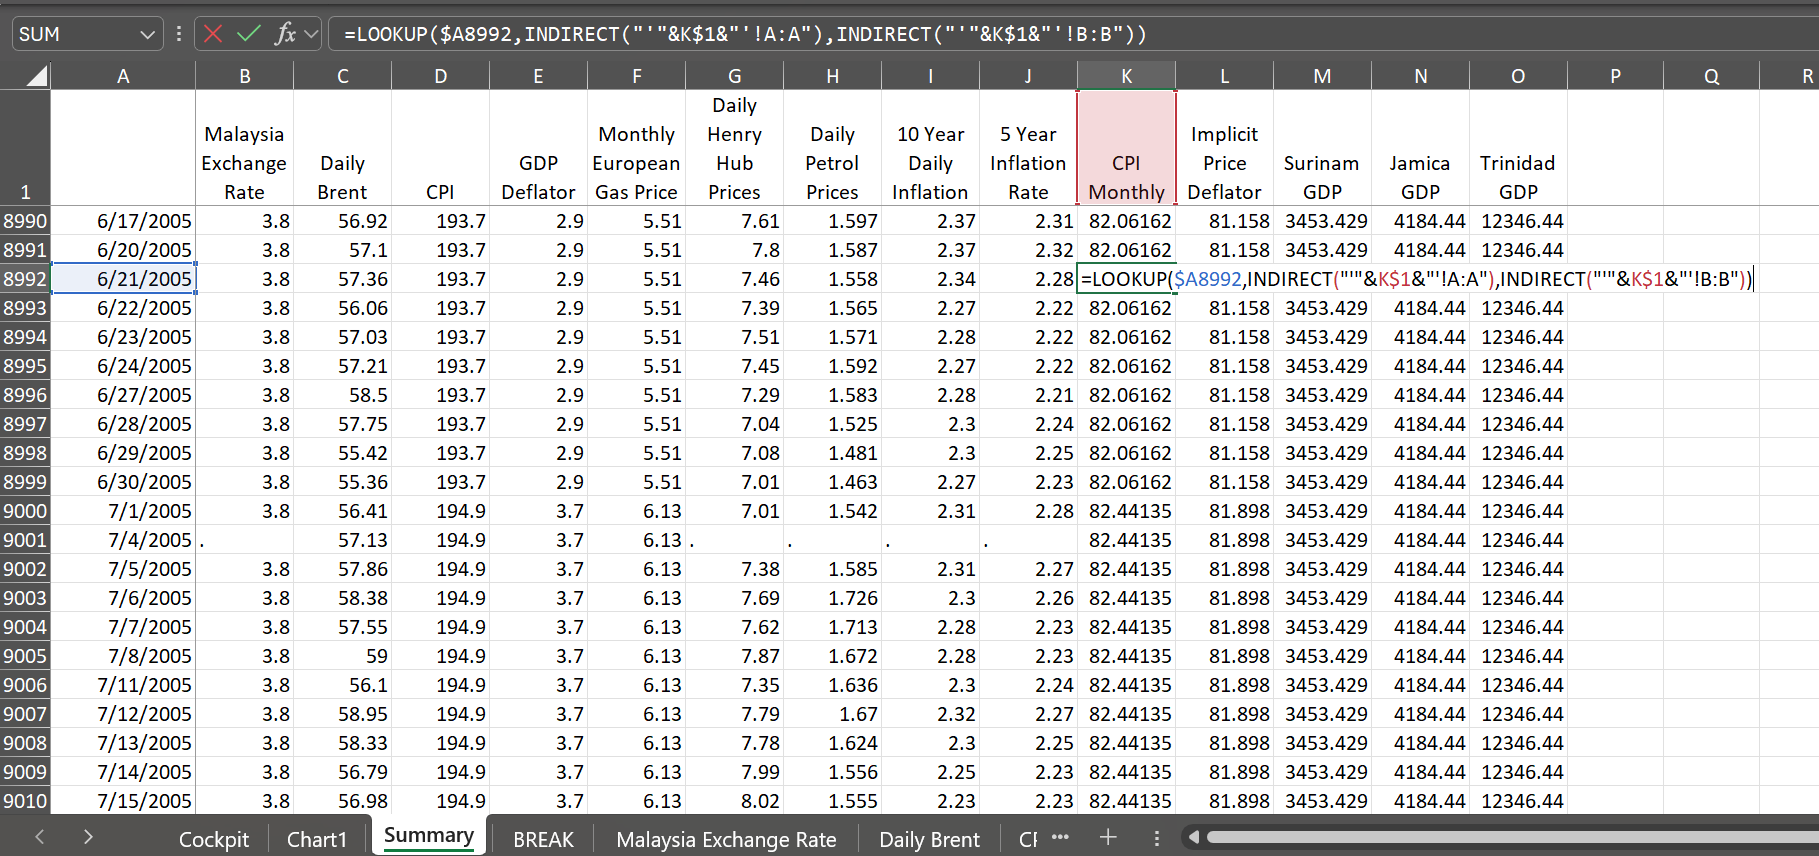
Task: Click the CPI Monthly header cell
Action: [1126, 148]
